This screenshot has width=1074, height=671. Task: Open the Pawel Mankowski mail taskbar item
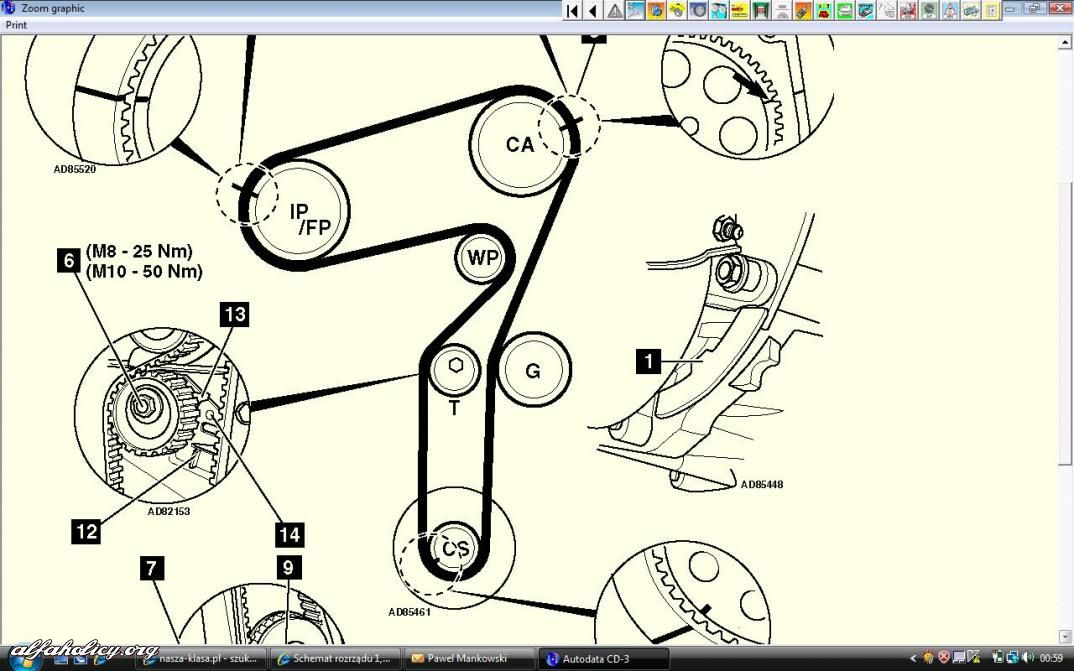click(468, 659)
